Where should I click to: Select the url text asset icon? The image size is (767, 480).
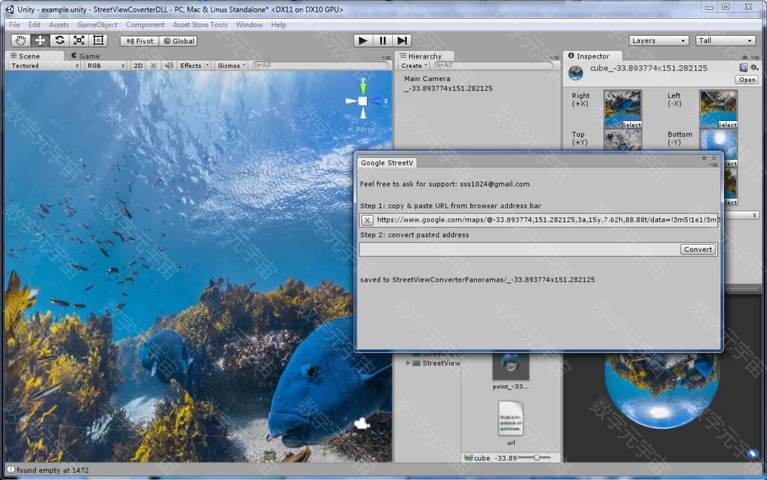(x=511, y=419)
